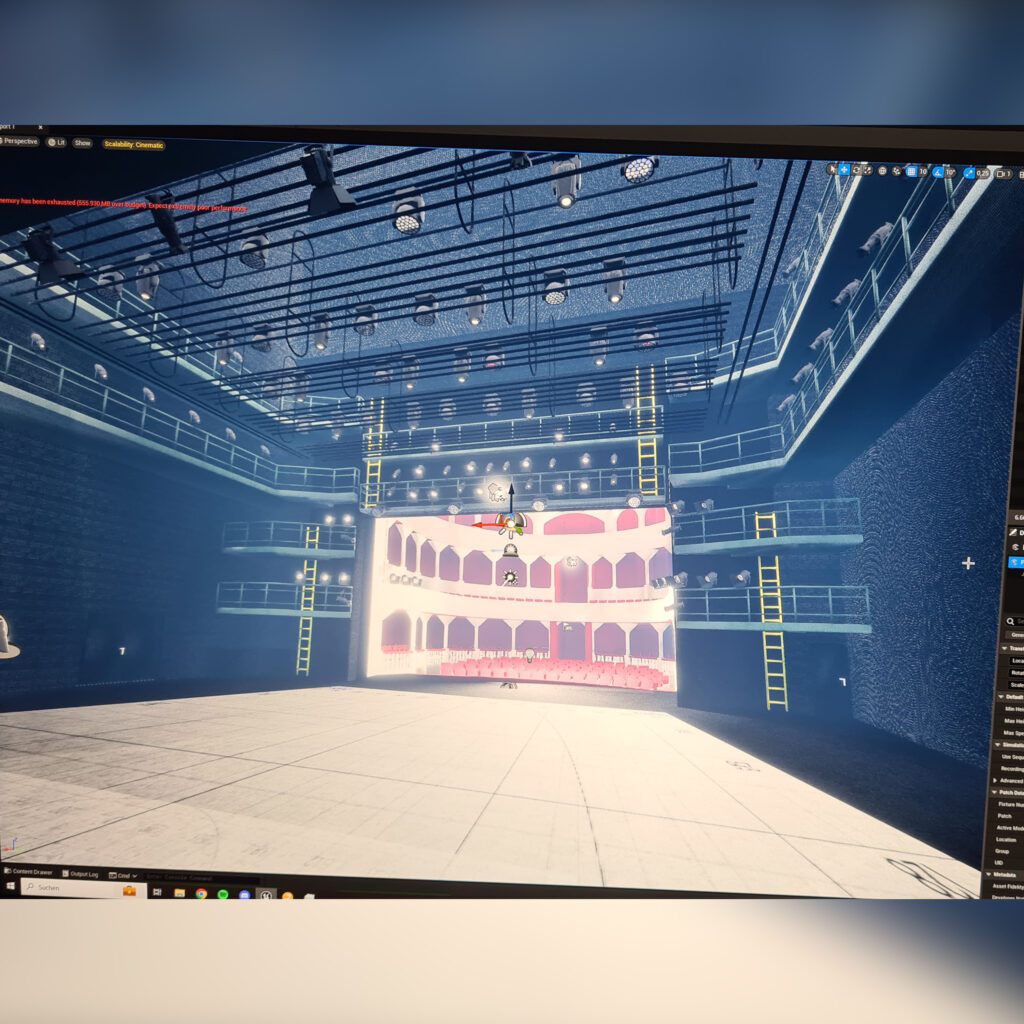Click the viewport maximize/layout button
Screen dimensions: 1024x1024
tap(1021, 174)
